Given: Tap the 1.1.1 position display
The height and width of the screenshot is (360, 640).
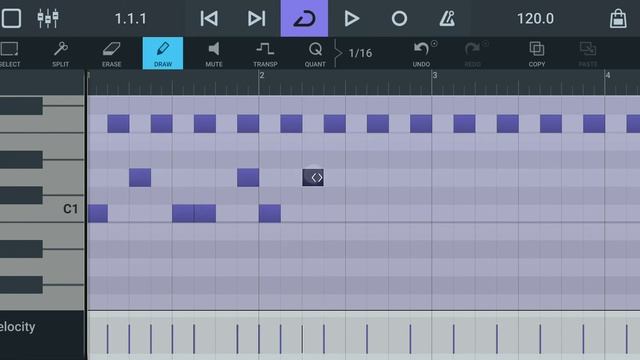Looking at the screenshot, I should [130, 19].
